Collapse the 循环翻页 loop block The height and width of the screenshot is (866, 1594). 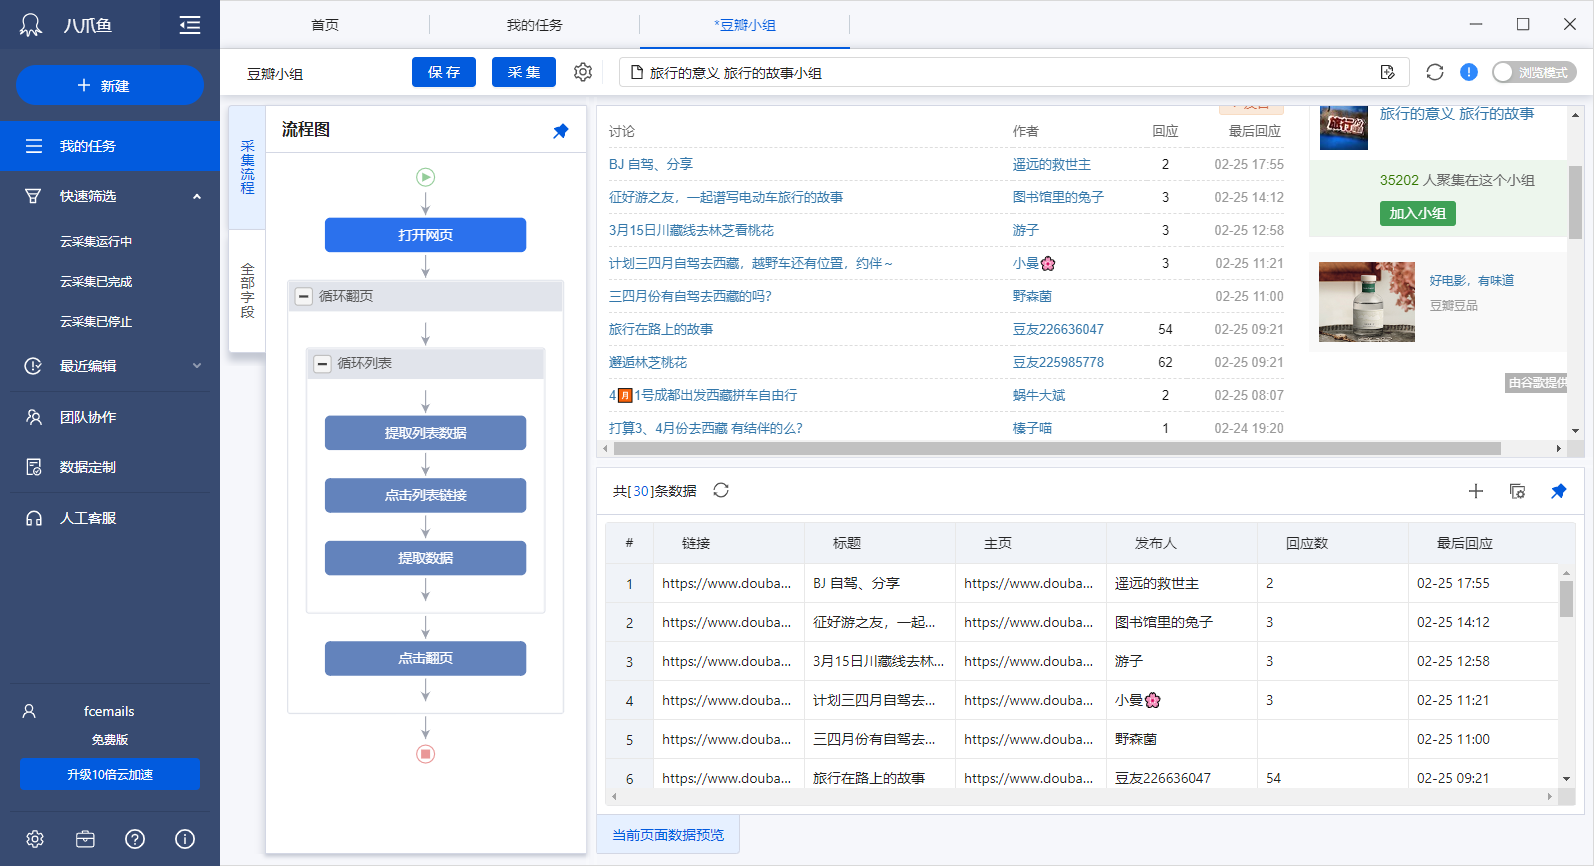pyautogui.click(x=304, y=296)
